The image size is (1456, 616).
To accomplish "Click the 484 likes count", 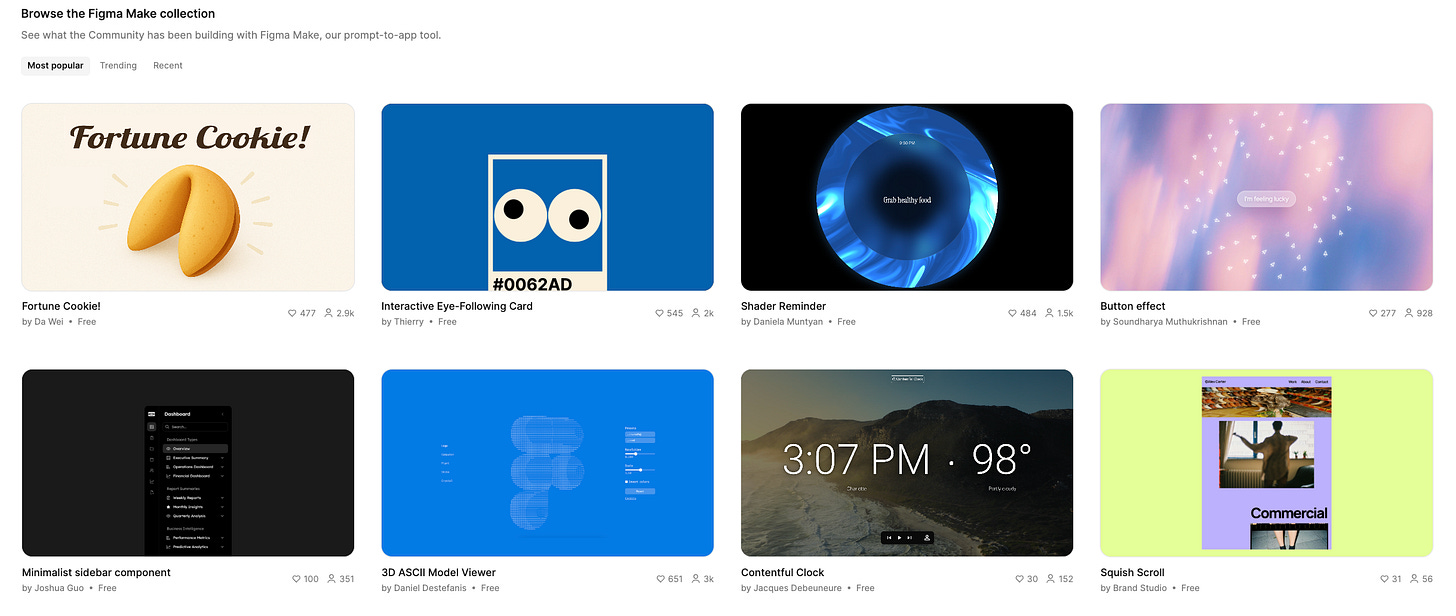I will point(1028,313).
